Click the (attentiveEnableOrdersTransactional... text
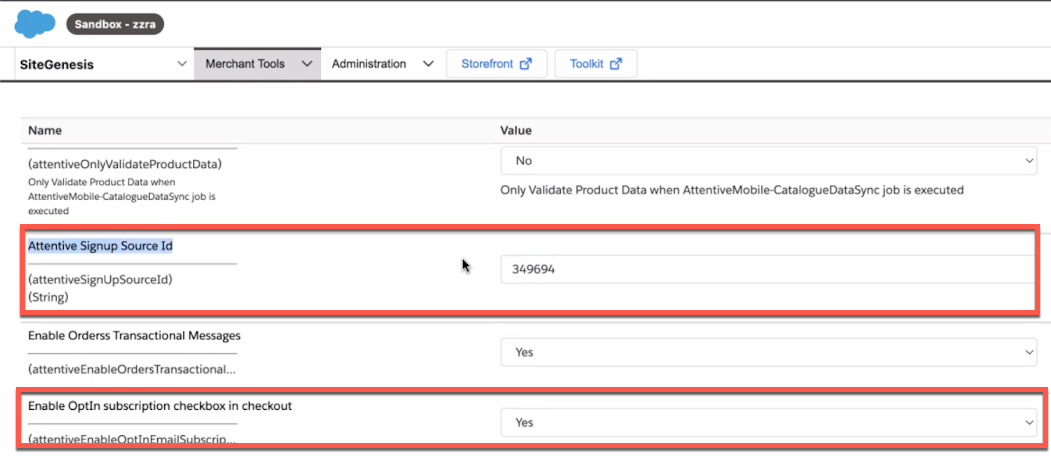The height and width of the screenshot is (457, 1051). tap(131, 369)
